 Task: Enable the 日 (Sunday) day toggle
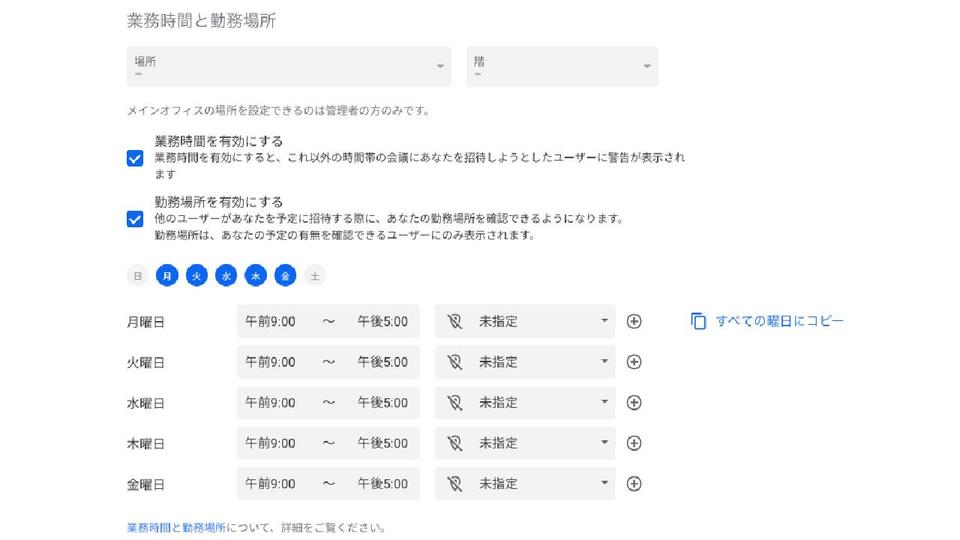138,276
